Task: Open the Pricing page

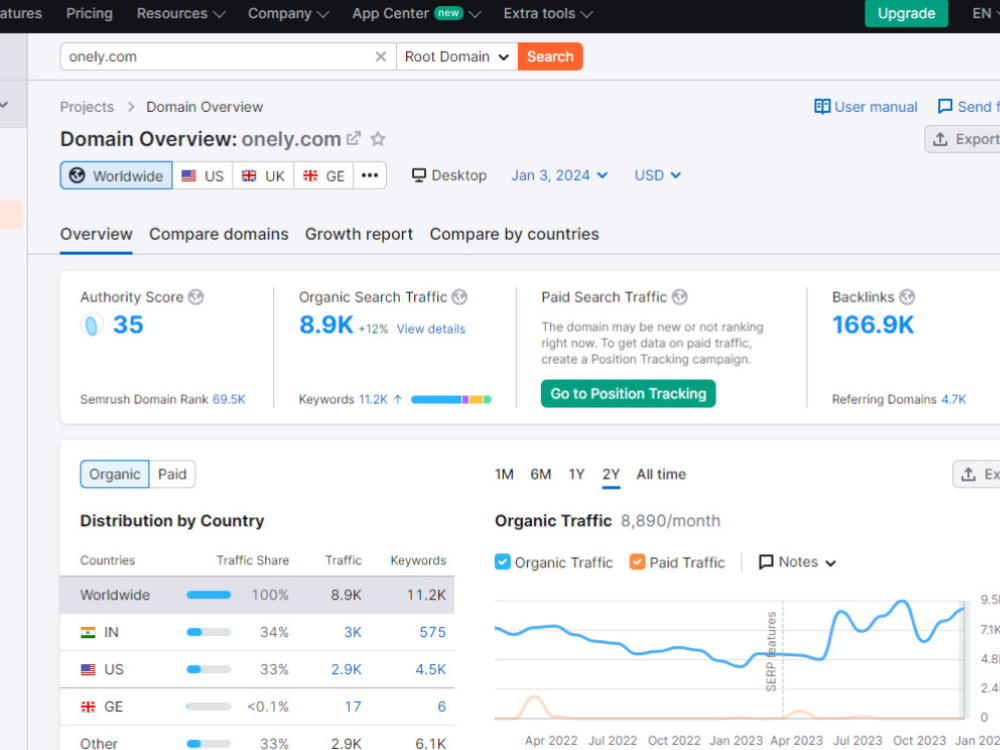Action: pos(89,13)
